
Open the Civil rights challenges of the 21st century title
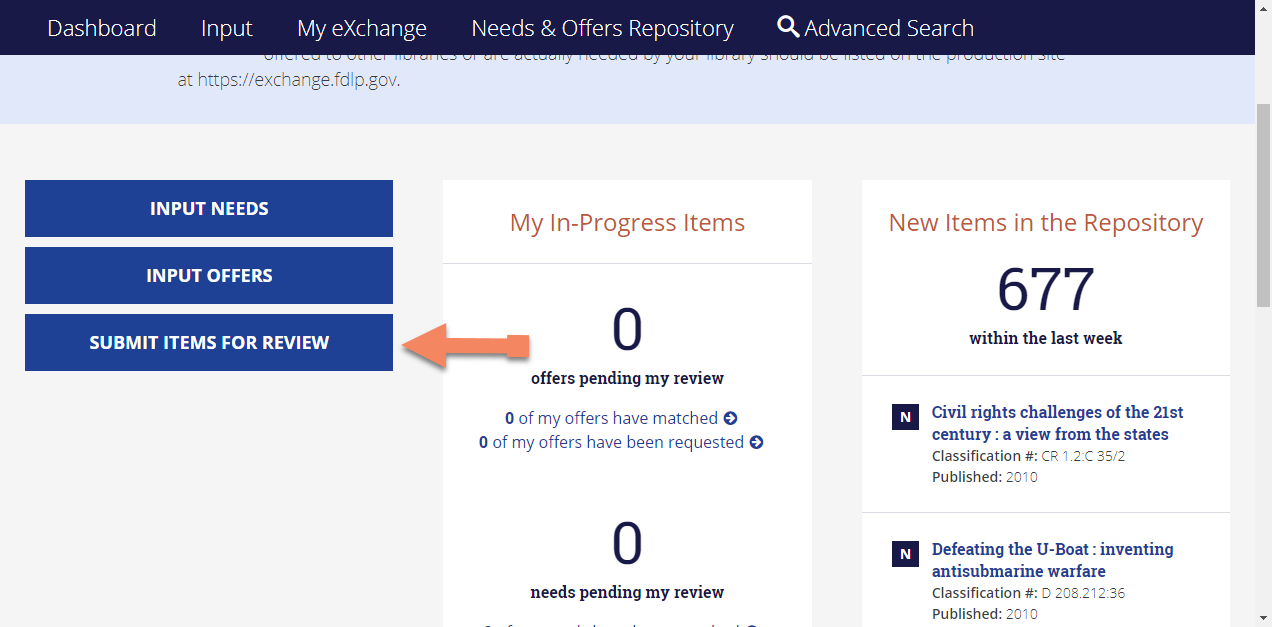pyautogui.click(x=1058, y=423)
